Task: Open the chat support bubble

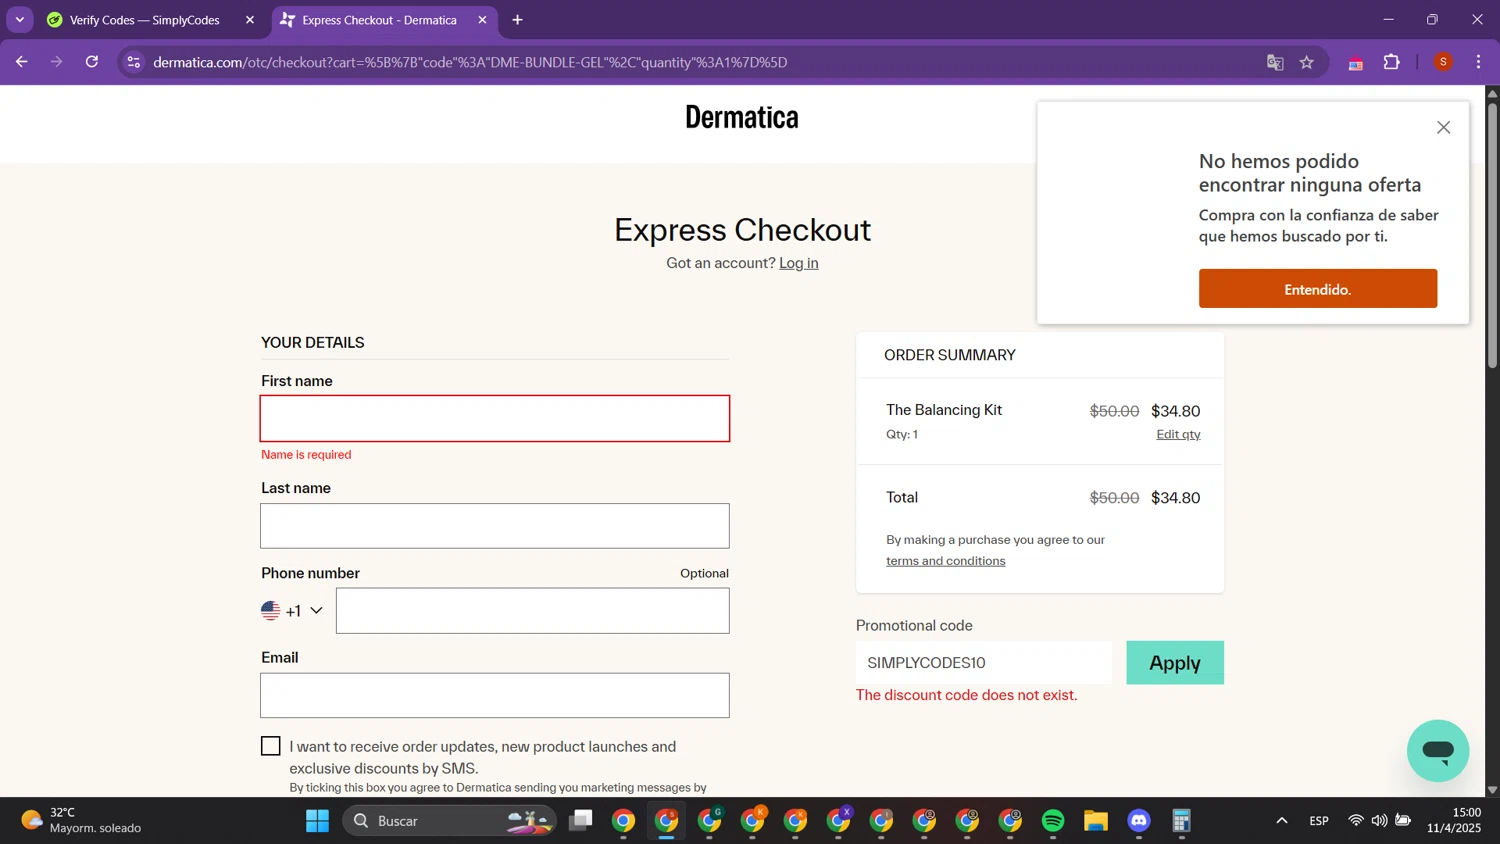Action: coord(1438,751)
